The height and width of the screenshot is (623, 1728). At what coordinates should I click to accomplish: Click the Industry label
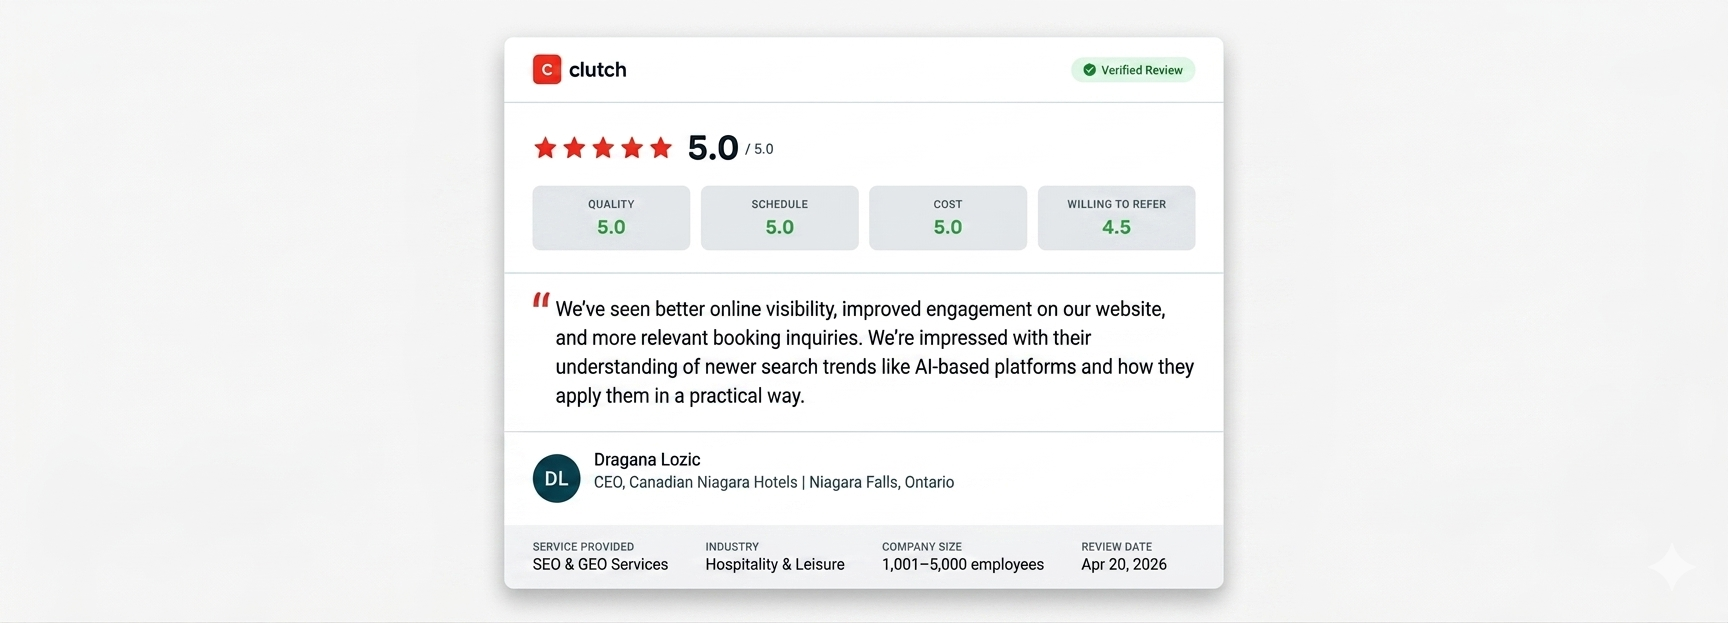[x=732, y=547]
